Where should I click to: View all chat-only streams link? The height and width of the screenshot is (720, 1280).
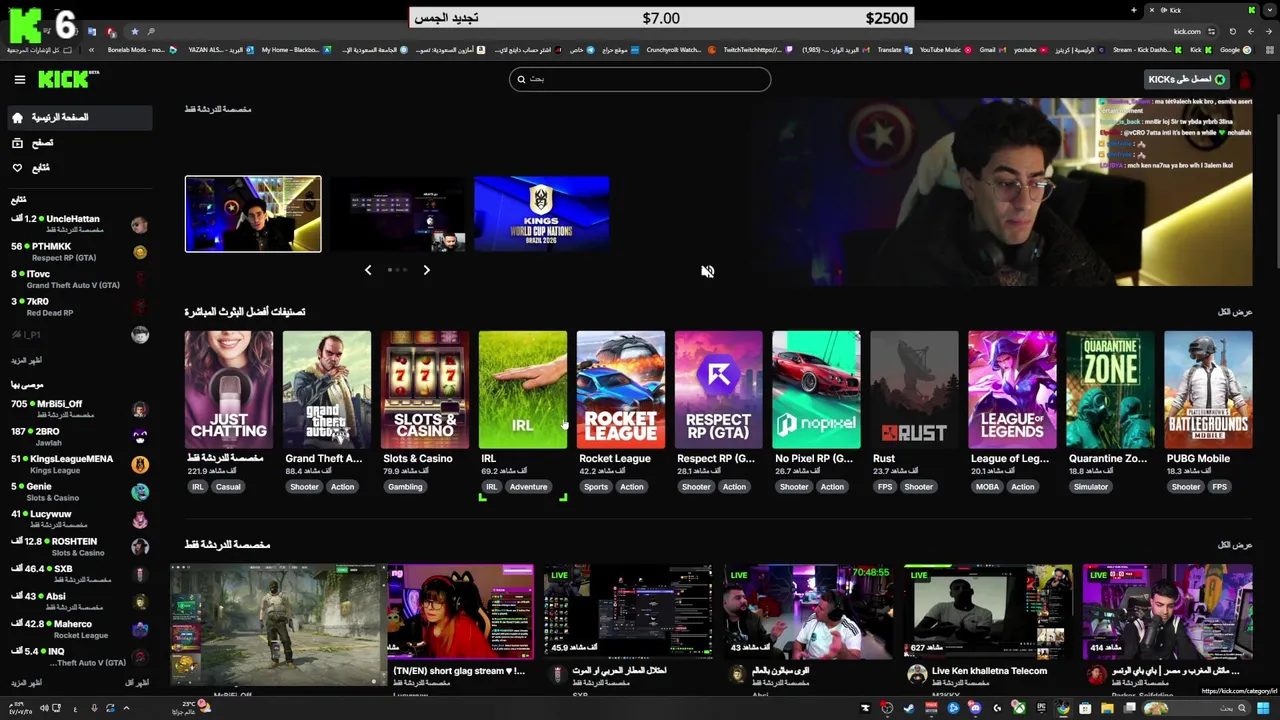click(x=1235, y=545)
